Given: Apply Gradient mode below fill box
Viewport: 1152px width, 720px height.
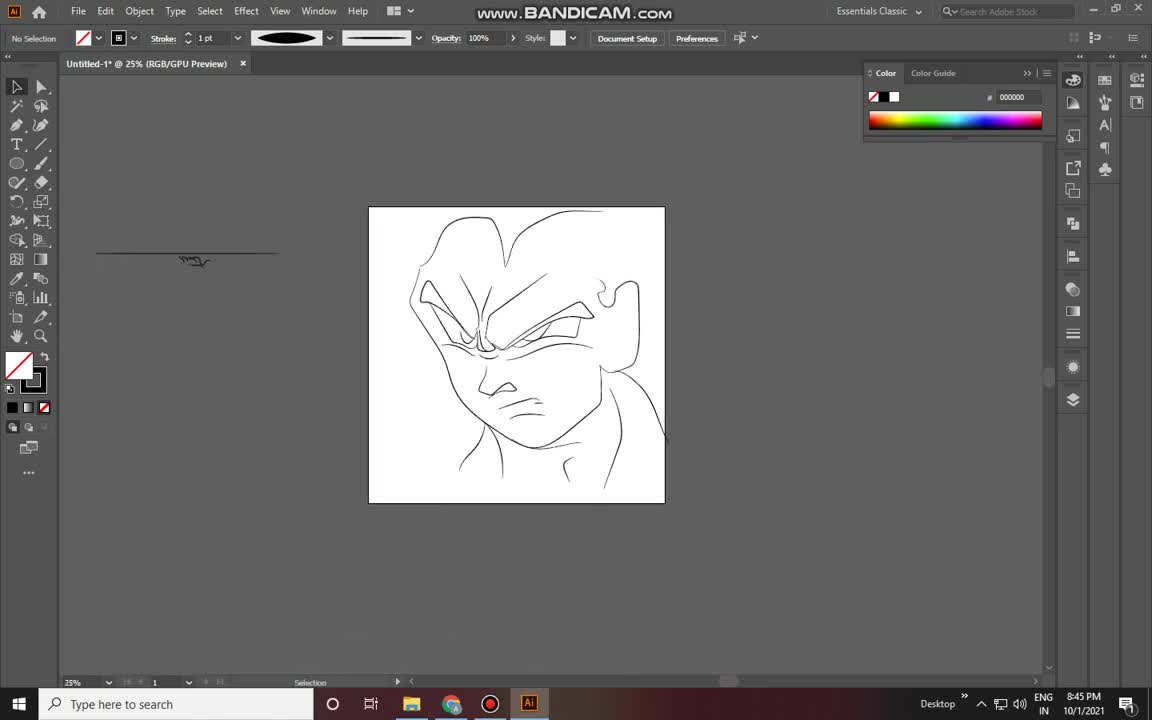Looking at the screenshot, I should pos(28,407).
